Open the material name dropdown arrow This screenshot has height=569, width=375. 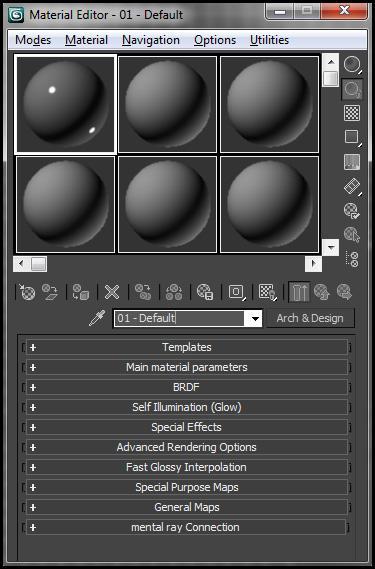tap(255, 319)
